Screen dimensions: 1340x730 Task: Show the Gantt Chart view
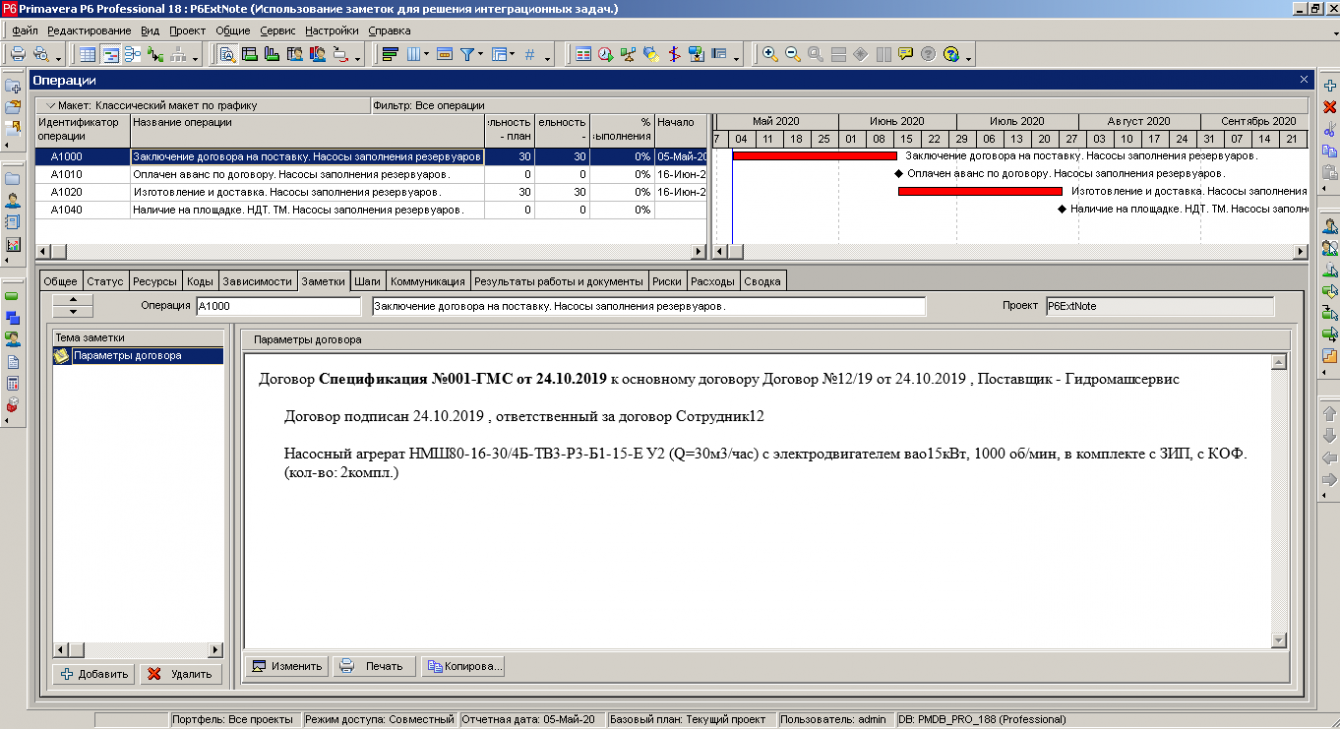(x=110, y=54)
